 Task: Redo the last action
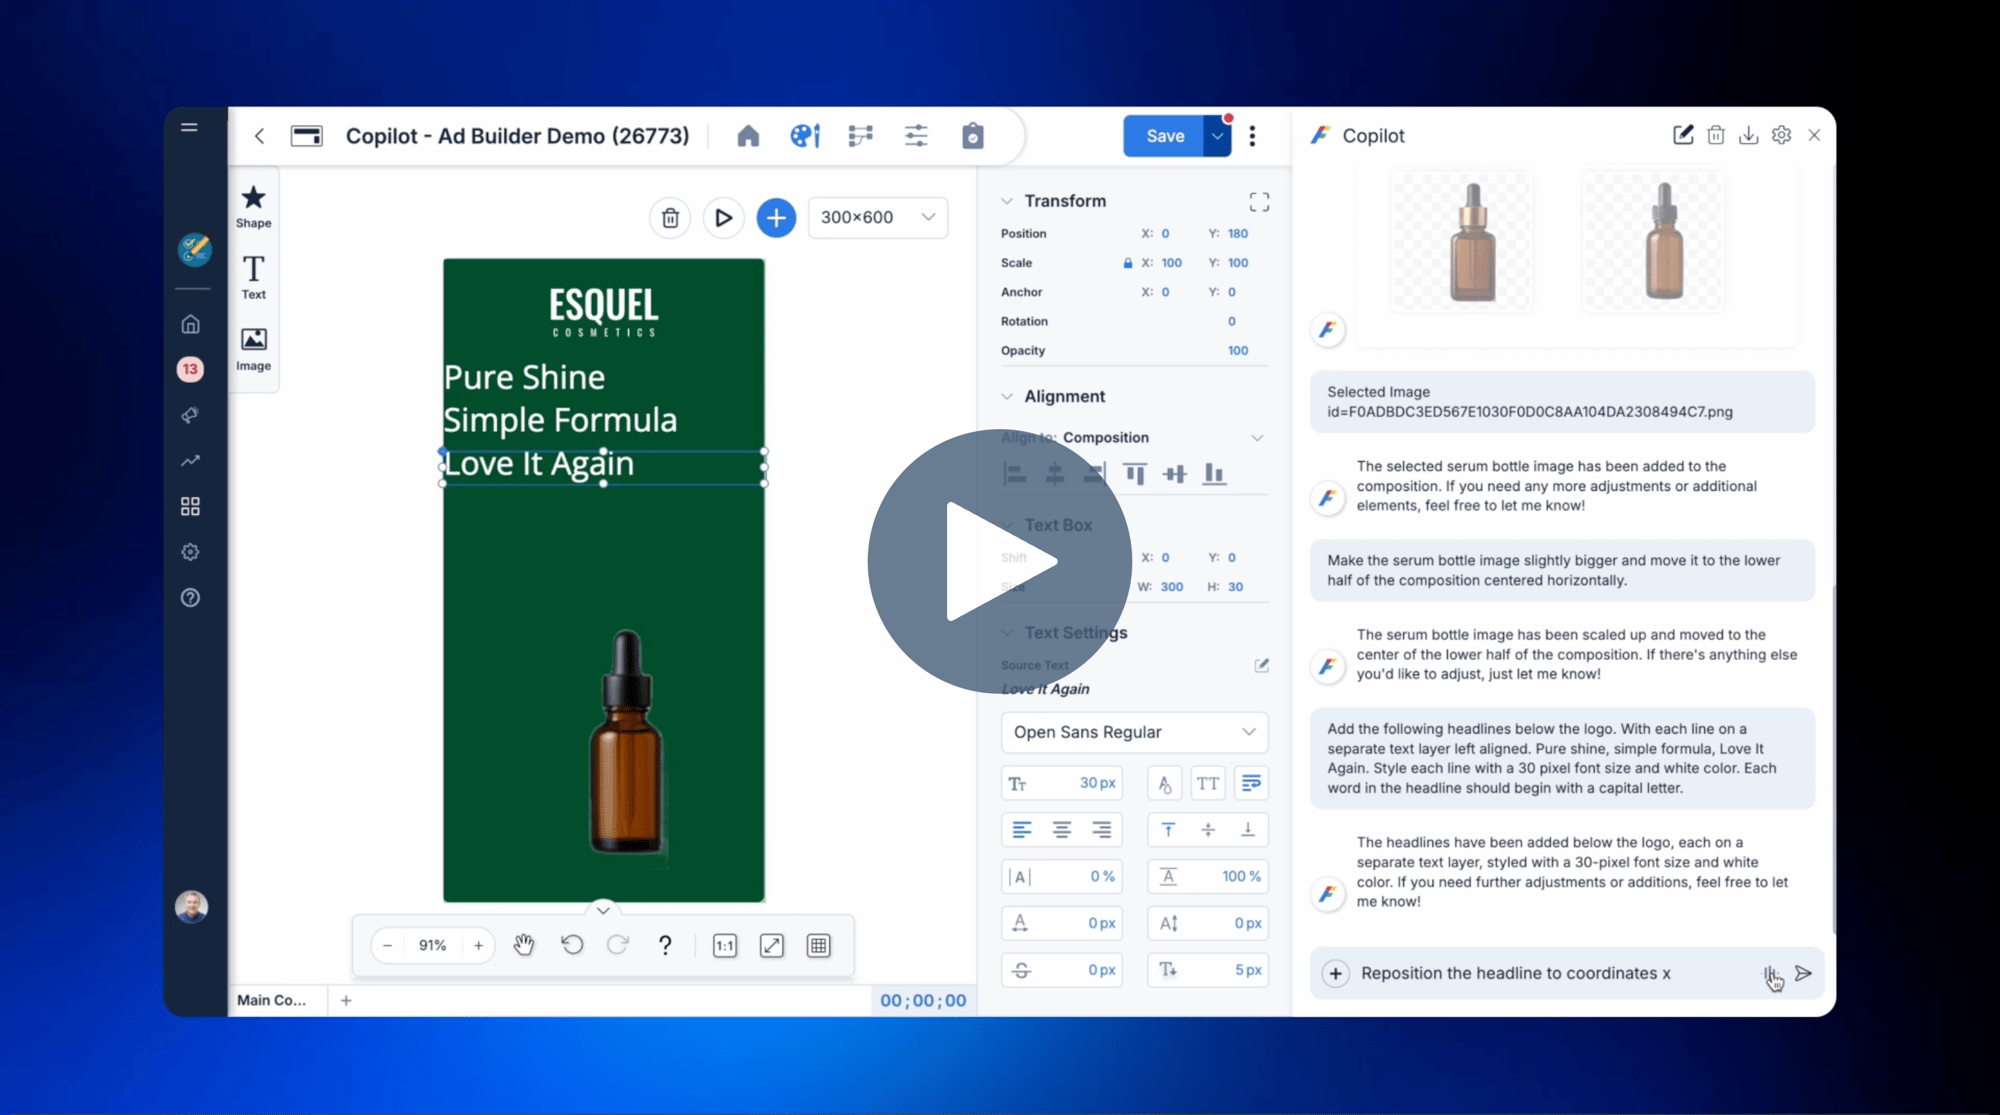coord(618,945)
